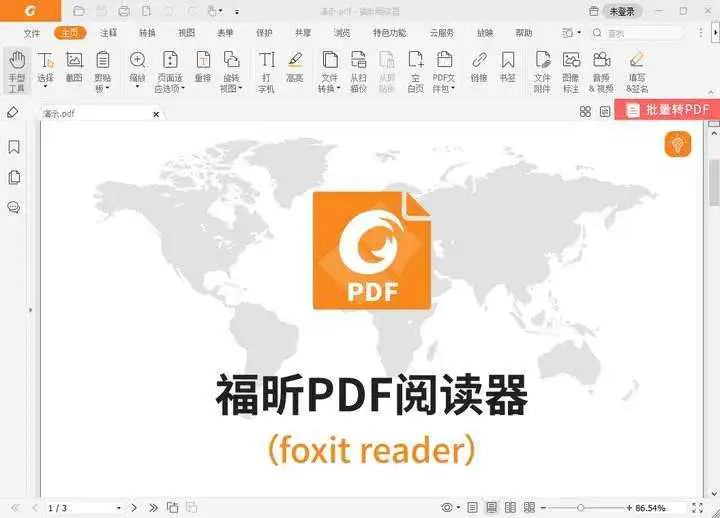This screenshot has height=518, width=720.
Task: Open the Clipboard tool (剪贴板)
Action: coord(102,71)
